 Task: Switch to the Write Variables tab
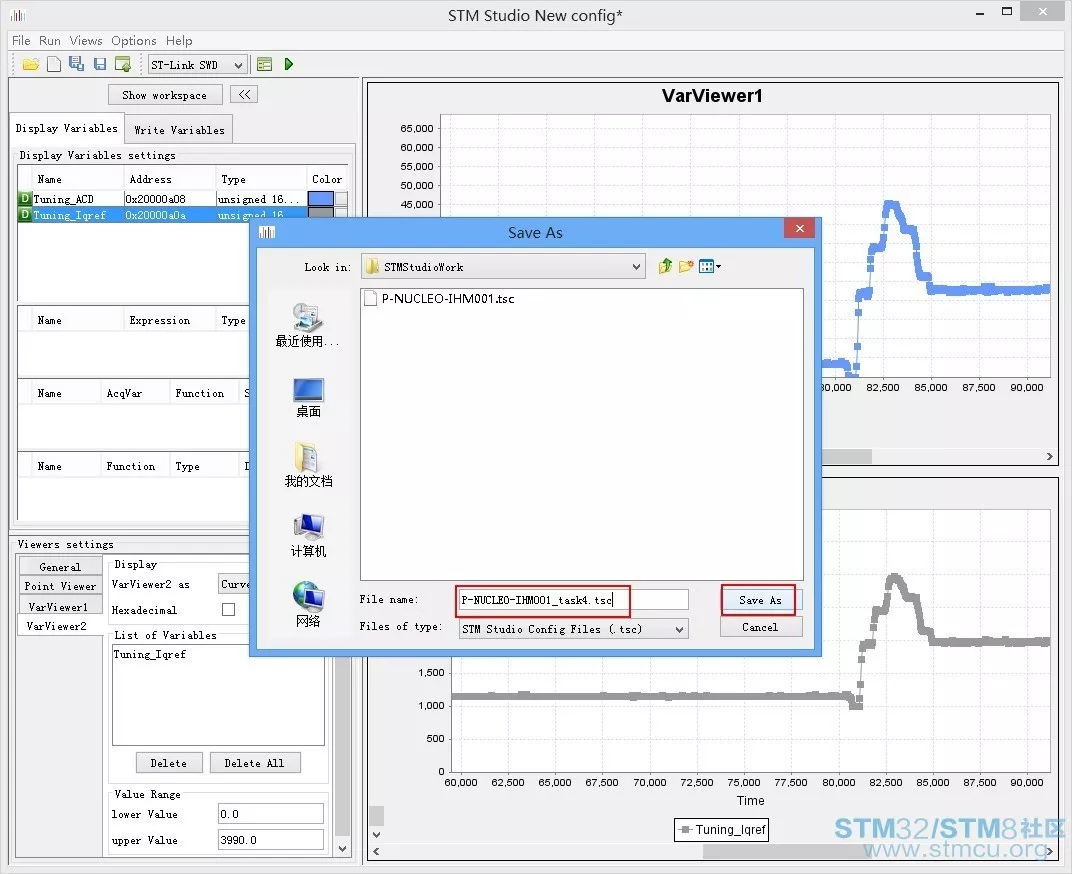pyautogui.click(x=179, y=130)
